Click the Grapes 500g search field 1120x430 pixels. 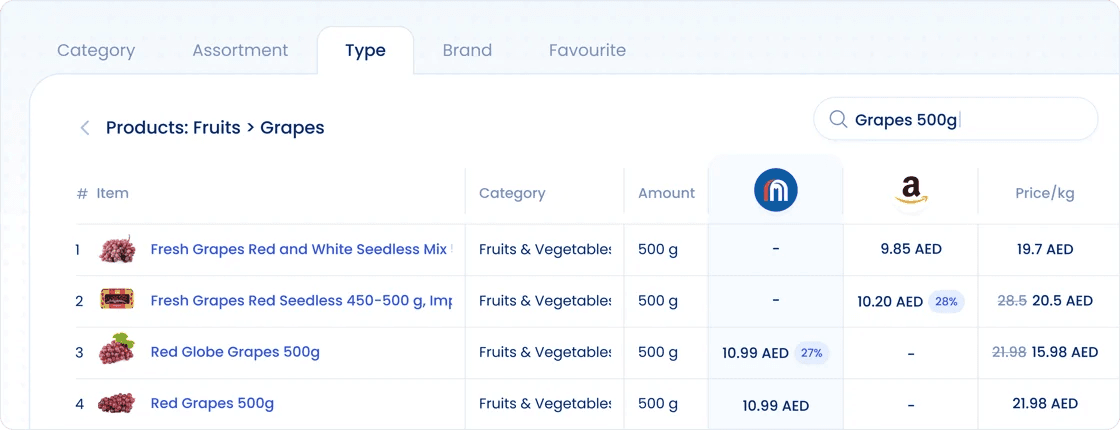[956, 119]
